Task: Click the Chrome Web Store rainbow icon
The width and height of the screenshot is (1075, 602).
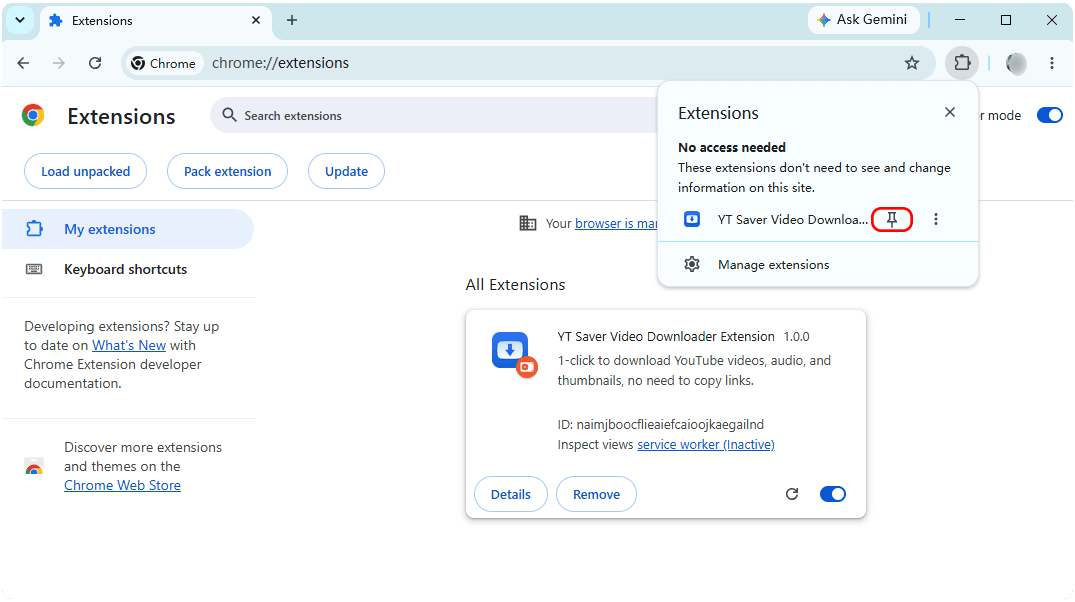Action: [34, 467]
